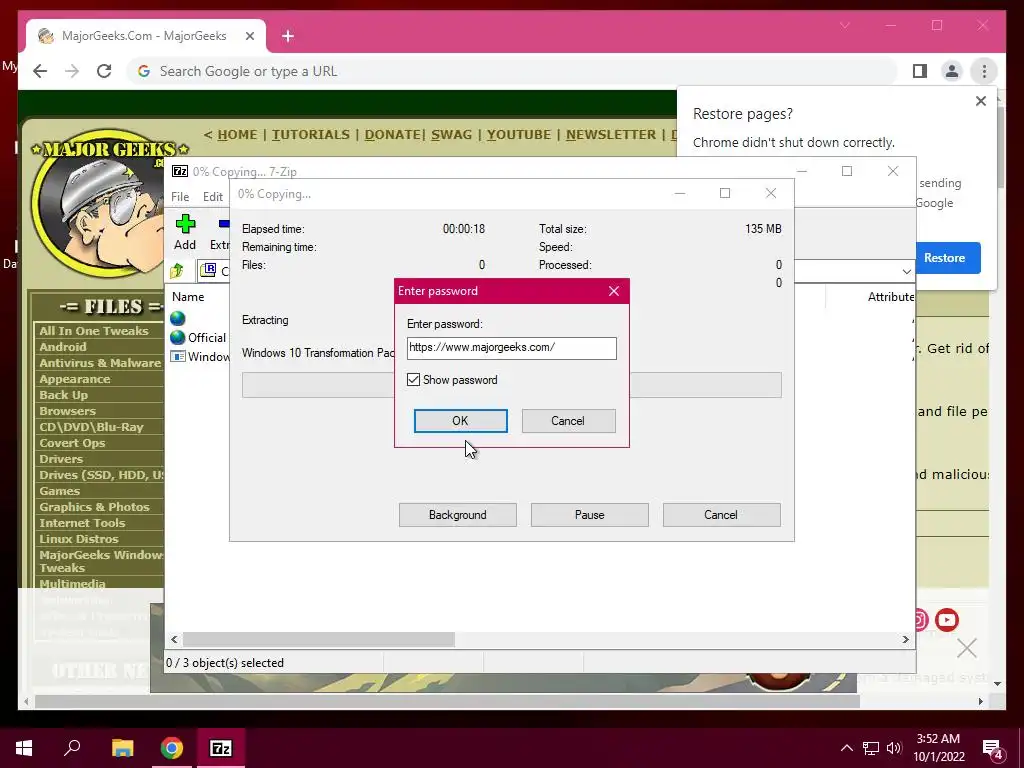Open the Windows Start menu
Screen dimensions: 1024x768
click(x=24, y=748)
